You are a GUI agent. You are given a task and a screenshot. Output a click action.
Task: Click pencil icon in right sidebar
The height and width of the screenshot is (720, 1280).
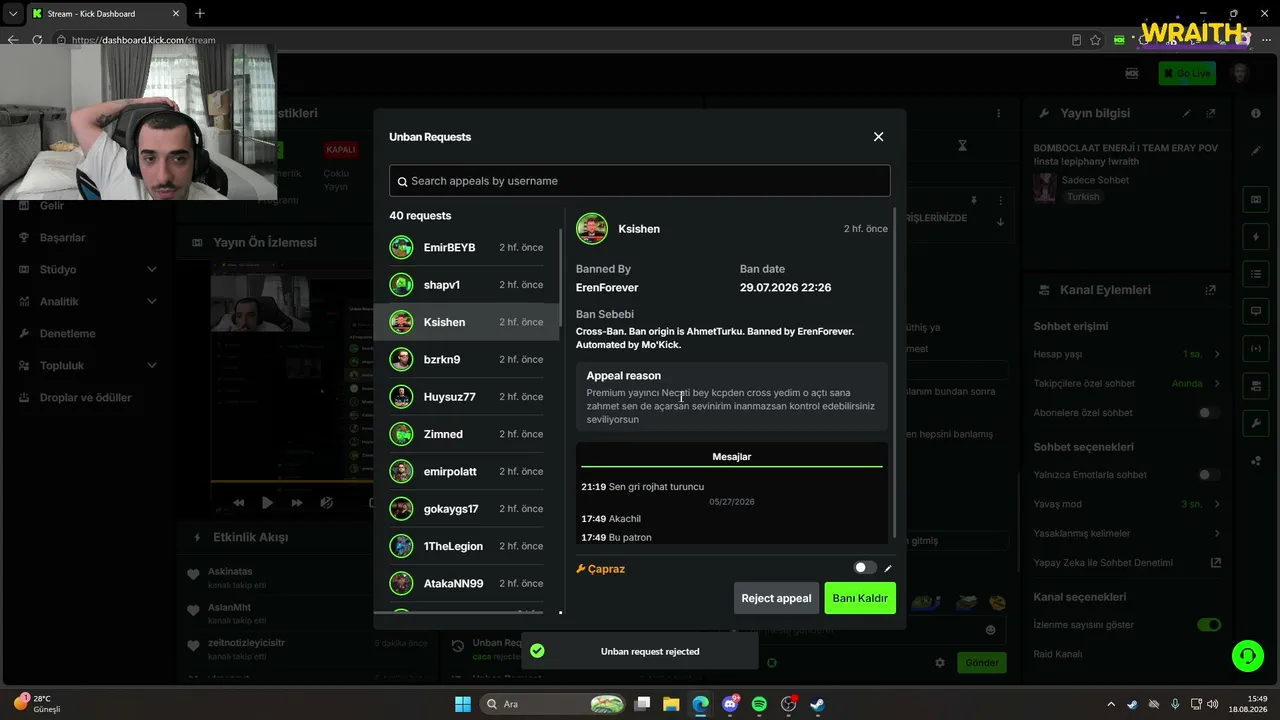coord(1256,151)
